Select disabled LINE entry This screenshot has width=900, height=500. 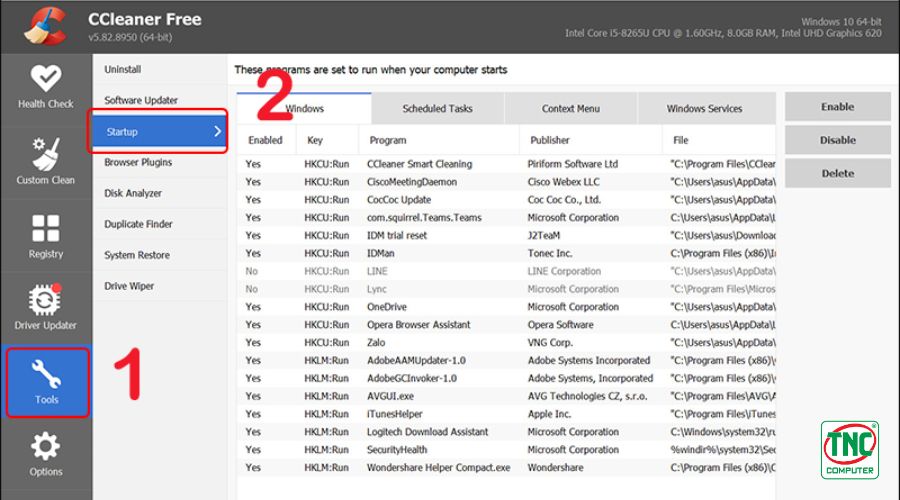[506, 271]
